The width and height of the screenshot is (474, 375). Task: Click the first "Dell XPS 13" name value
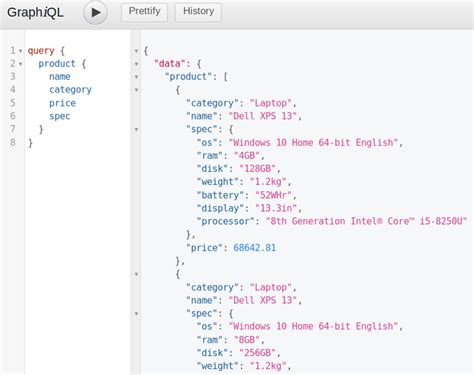(x=263, y=116)
